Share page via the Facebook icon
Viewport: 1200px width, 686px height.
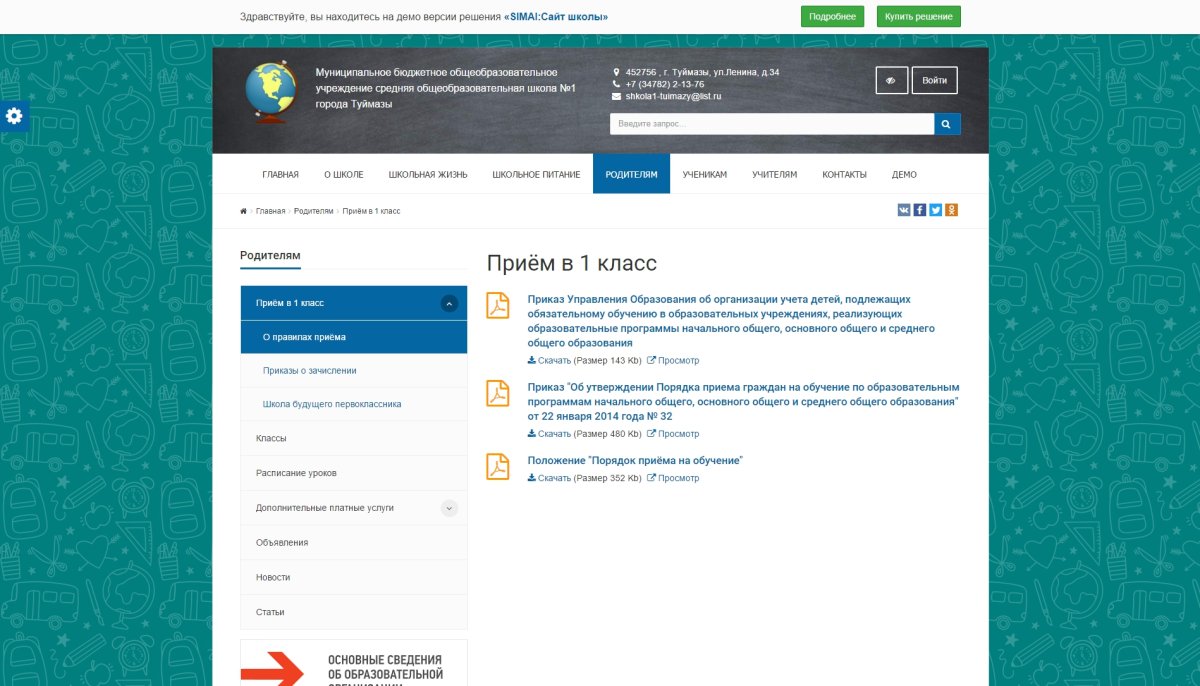(919, 210)
